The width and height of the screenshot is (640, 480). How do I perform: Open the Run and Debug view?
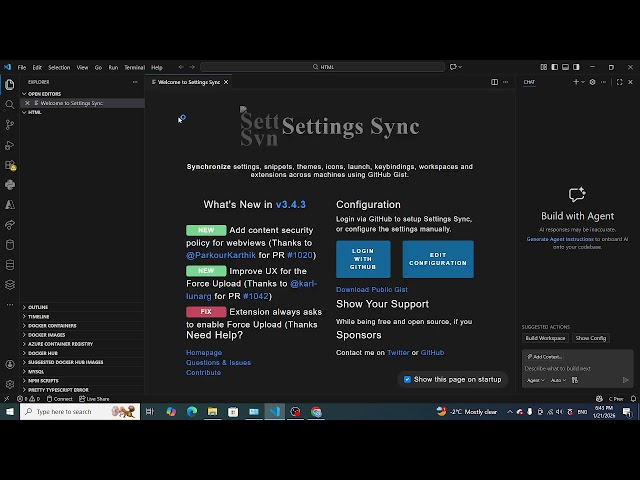point(10,145)
